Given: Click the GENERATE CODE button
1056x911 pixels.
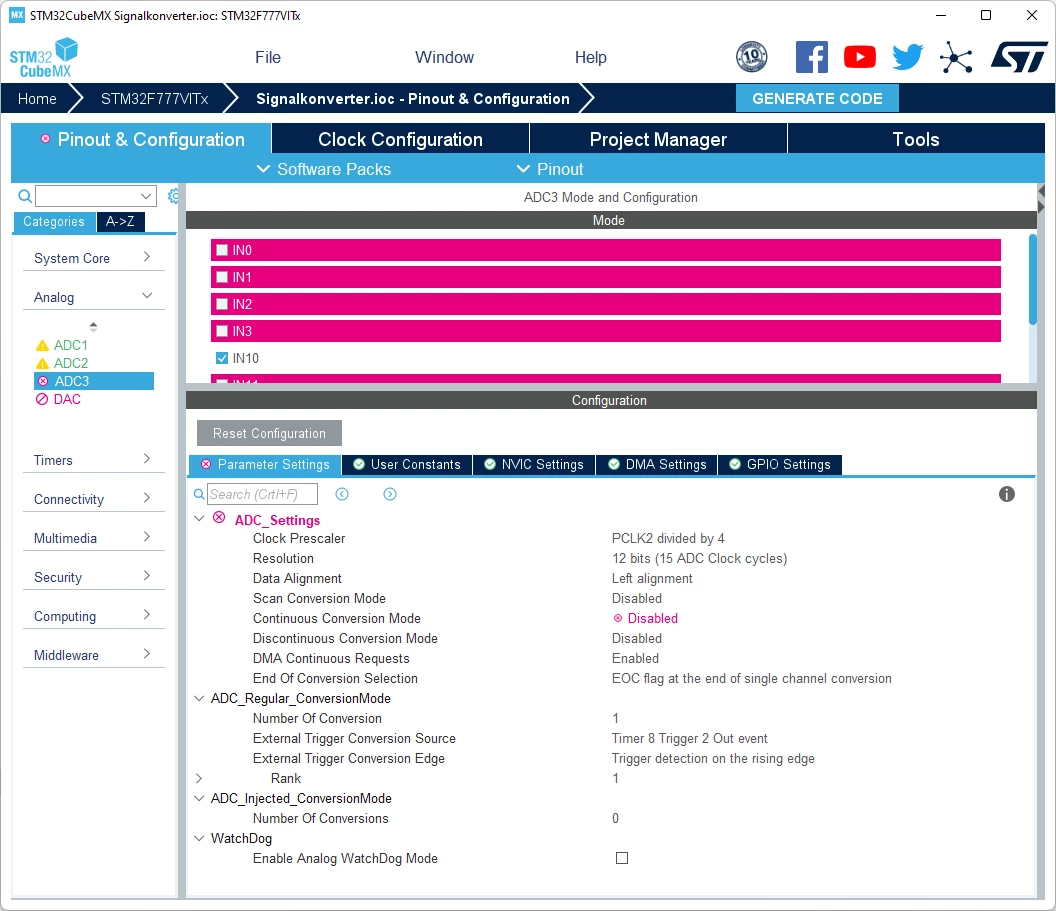Looking at the screenshot, I should (817, 98).
